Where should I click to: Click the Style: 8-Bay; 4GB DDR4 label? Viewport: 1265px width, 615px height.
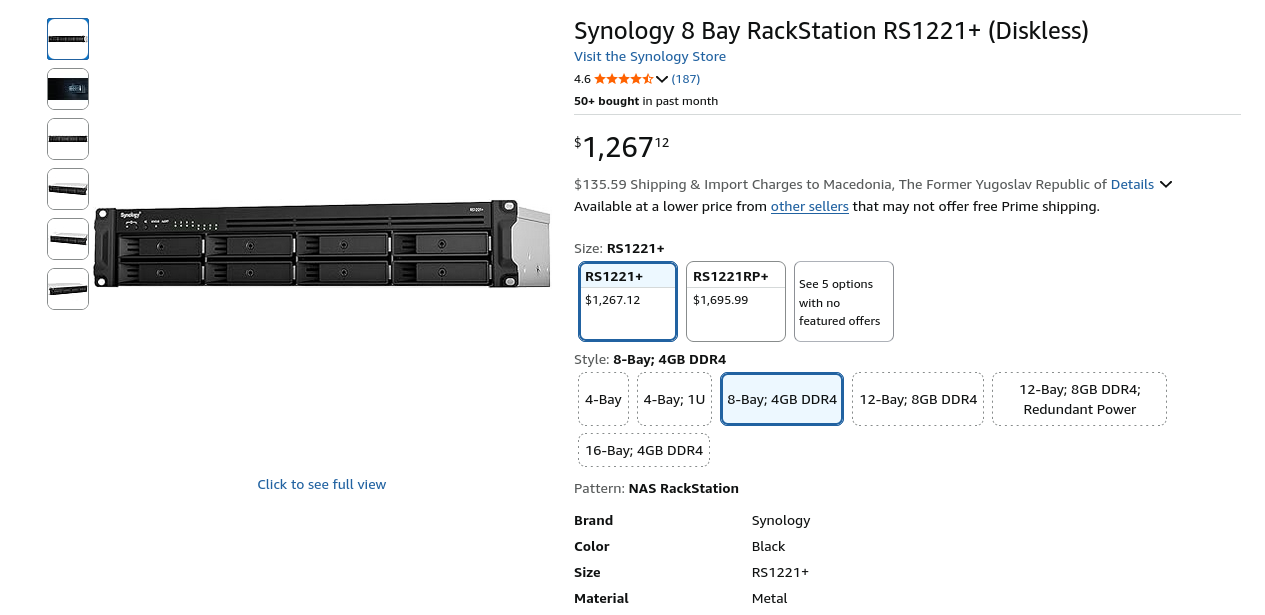pos(650,359)
